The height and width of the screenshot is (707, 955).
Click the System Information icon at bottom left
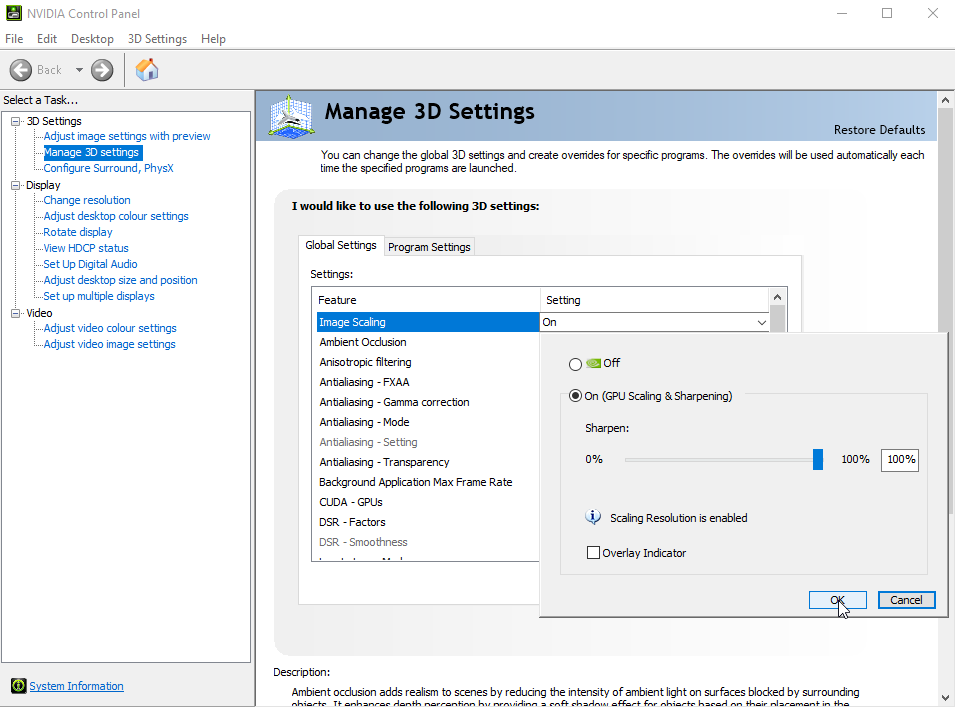pos(18,686)
